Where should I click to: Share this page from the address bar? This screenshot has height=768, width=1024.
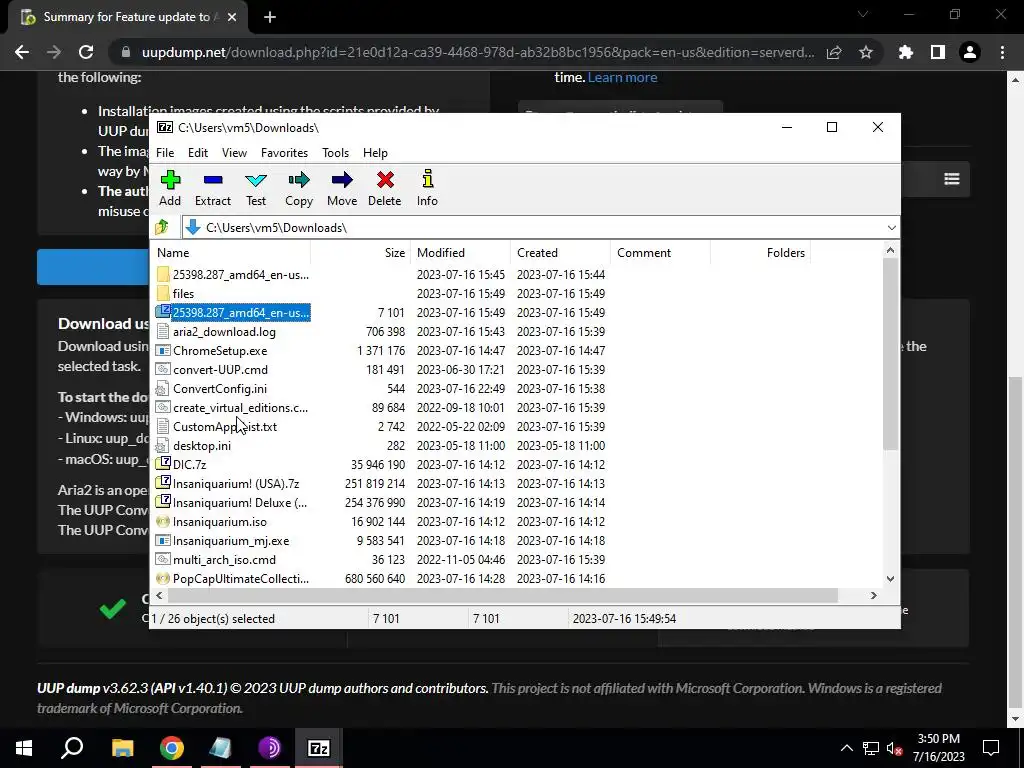click(834, 52)
